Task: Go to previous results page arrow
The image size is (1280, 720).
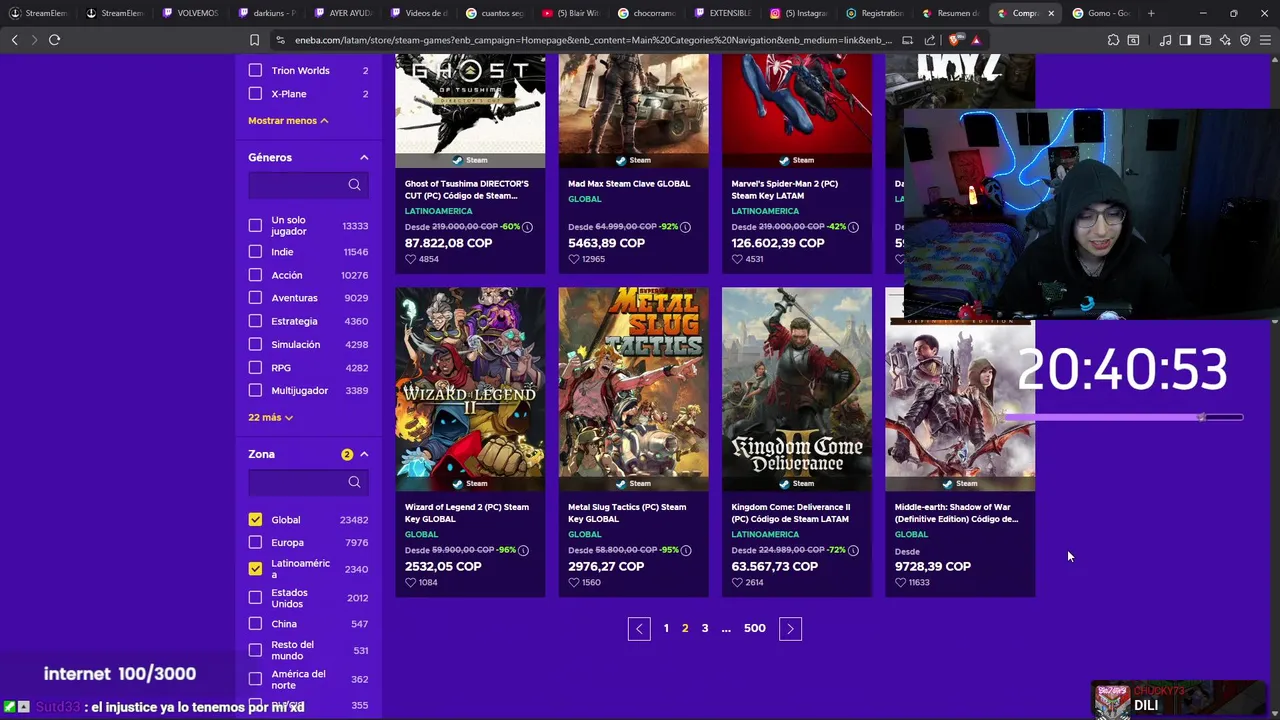Action: click(639, 628)
